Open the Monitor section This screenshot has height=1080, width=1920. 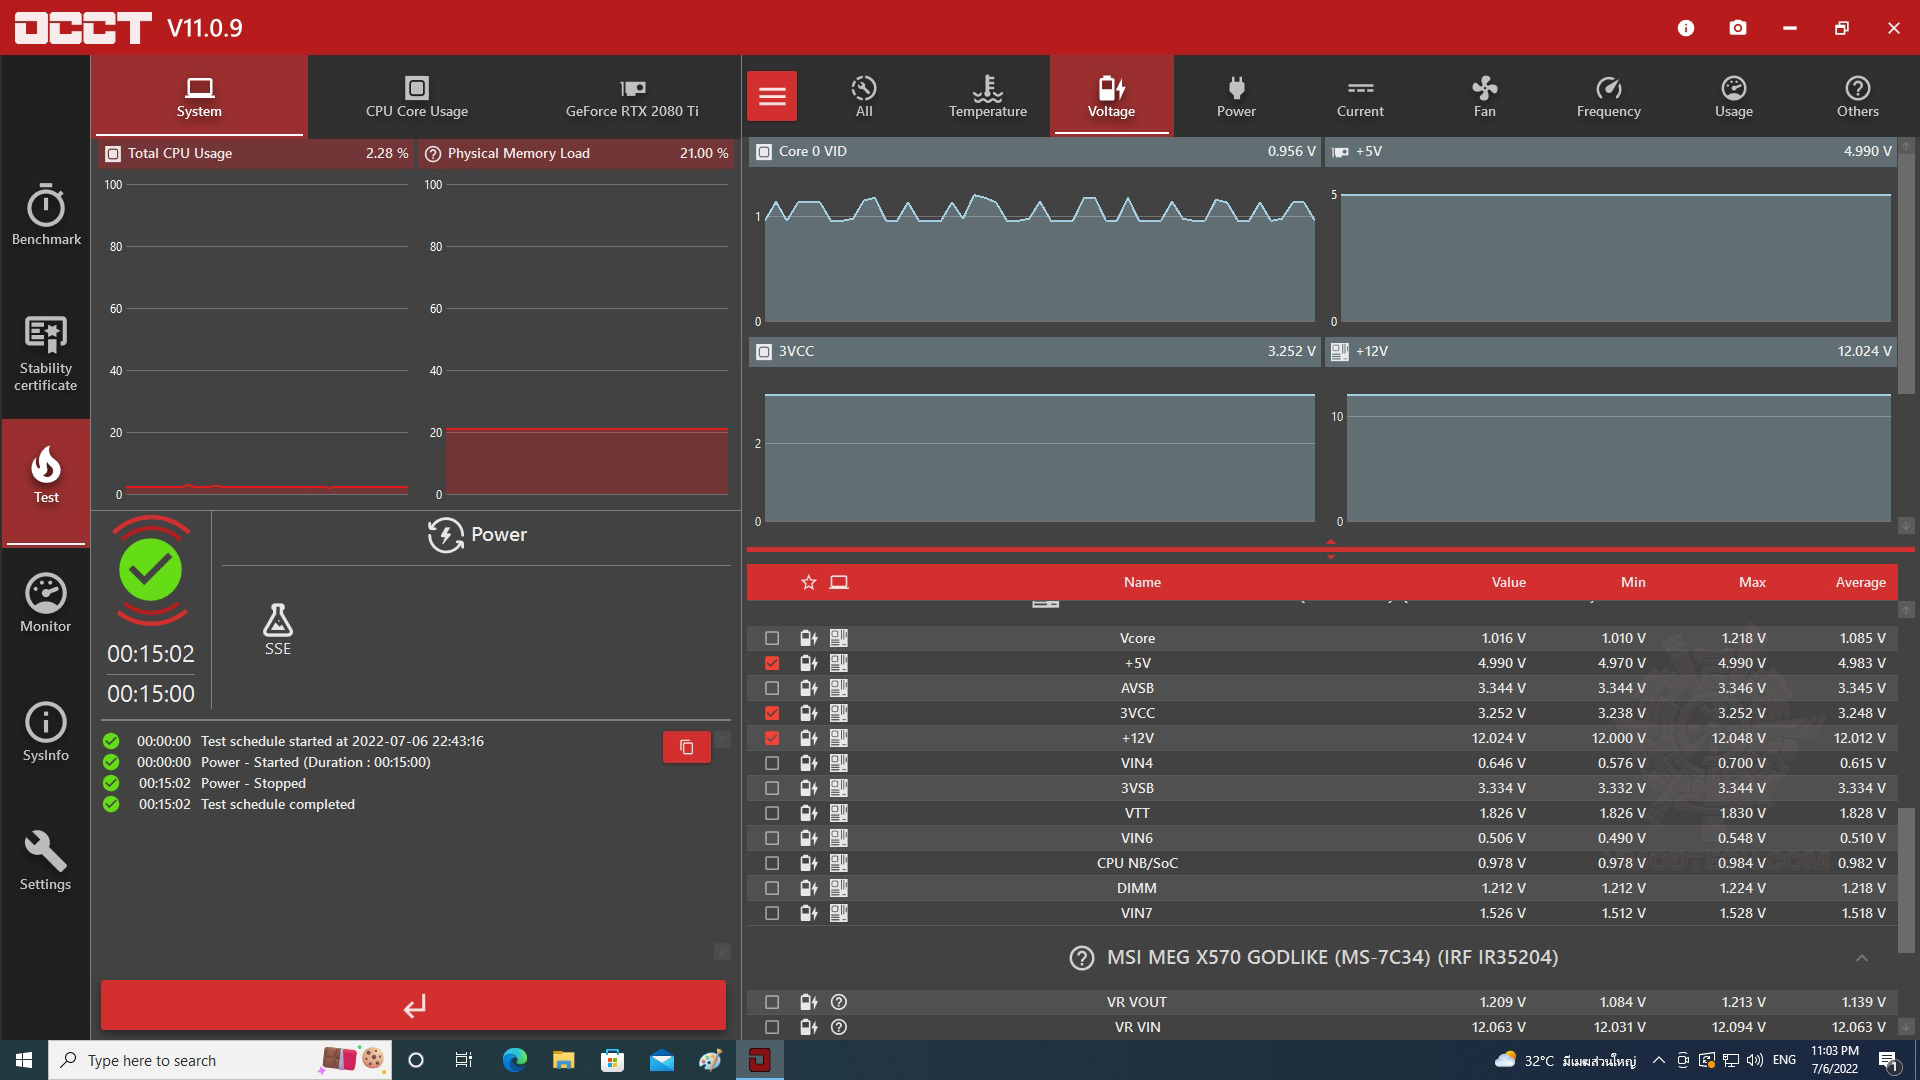tap(46, 603)
